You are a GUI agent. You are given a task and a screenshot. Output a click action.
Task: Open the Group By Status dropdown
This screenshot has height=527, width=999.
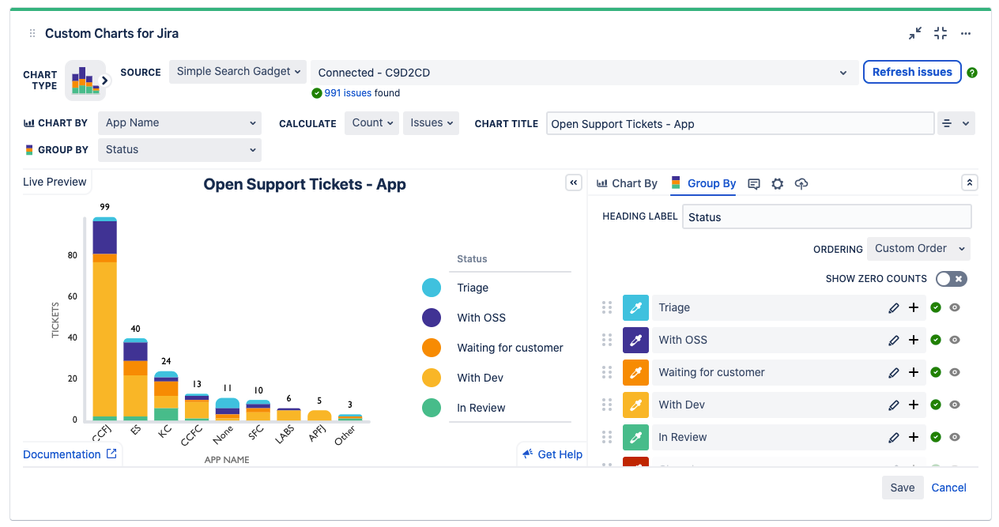(180, 150)
